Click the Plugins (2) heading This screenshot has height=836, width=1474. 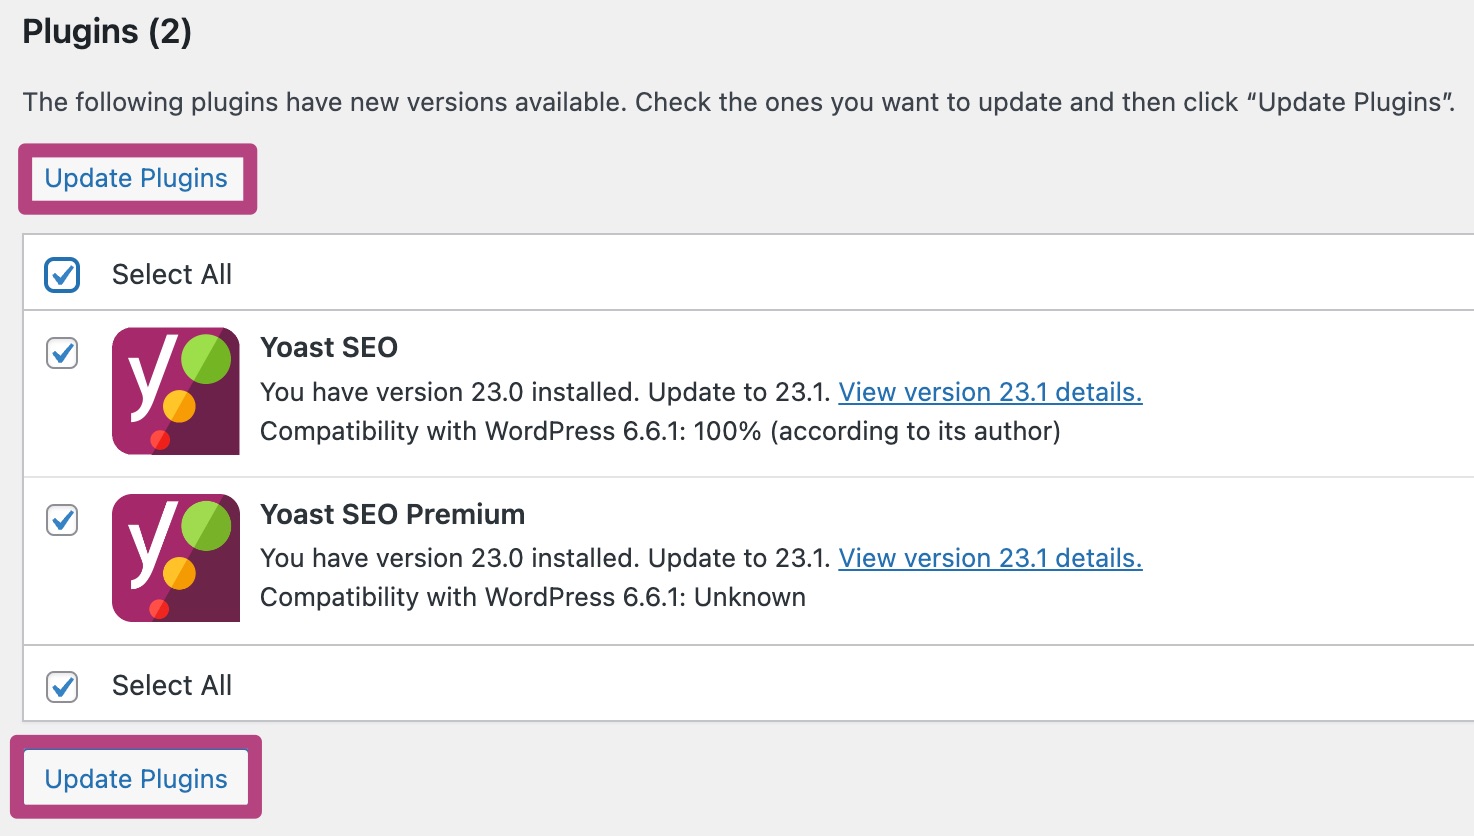click(x=107, y=32)
